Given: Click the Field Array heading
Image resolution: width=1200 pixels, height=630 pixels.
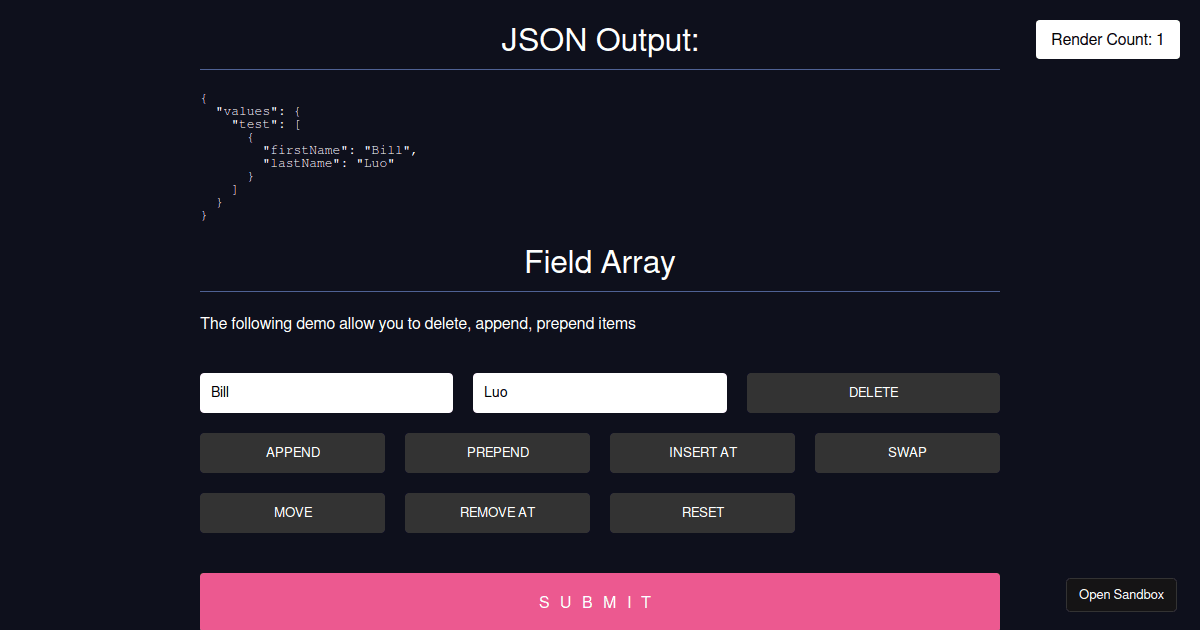Looking at the screenshot, I should [x=600, y=262].
